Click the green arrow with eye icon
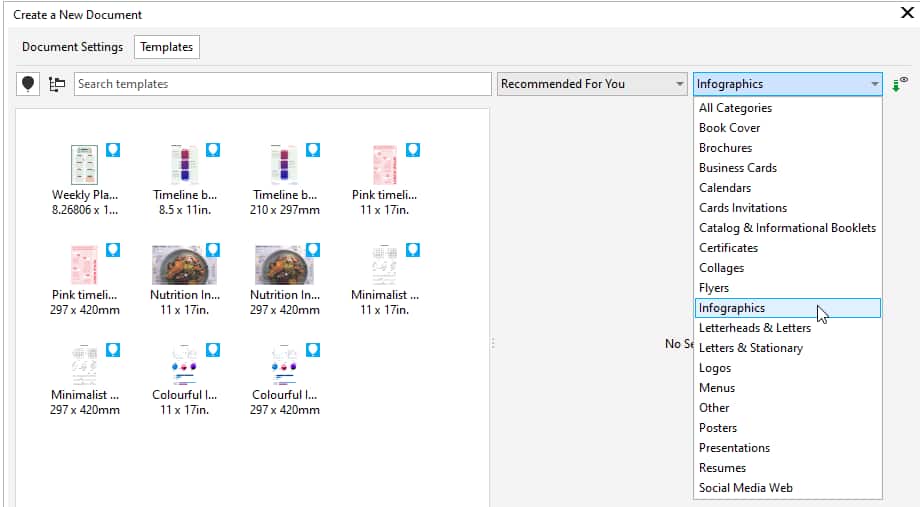 [899, 84]
